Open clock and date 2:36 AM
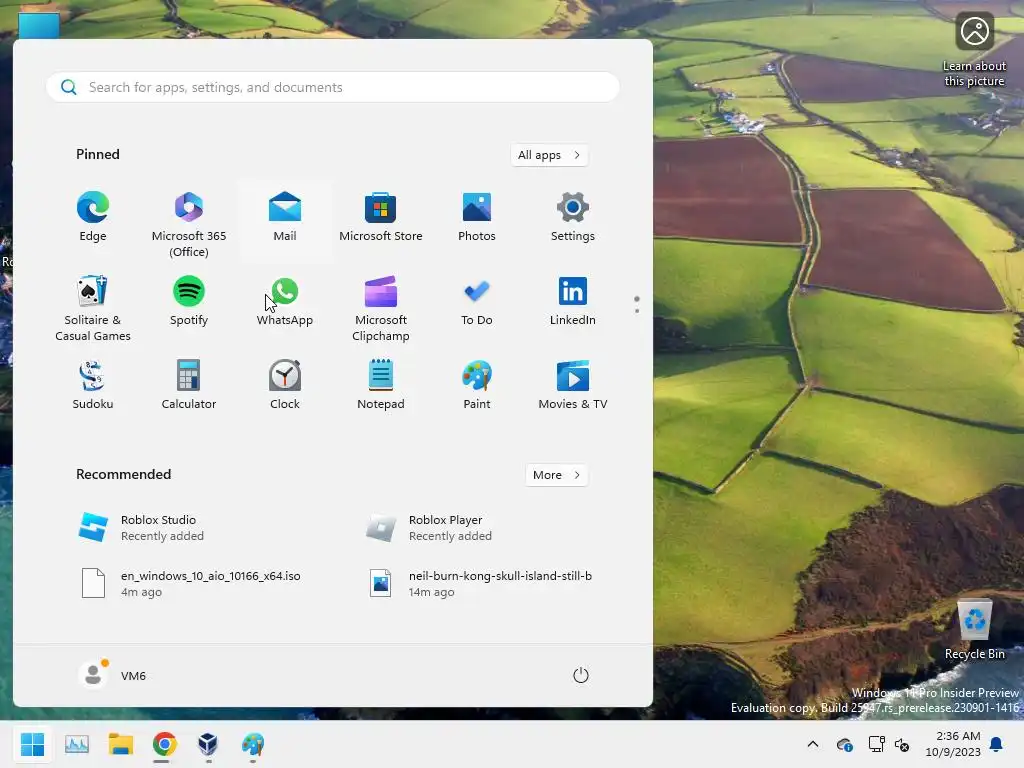1024x768 pixels. pos(953,744)
